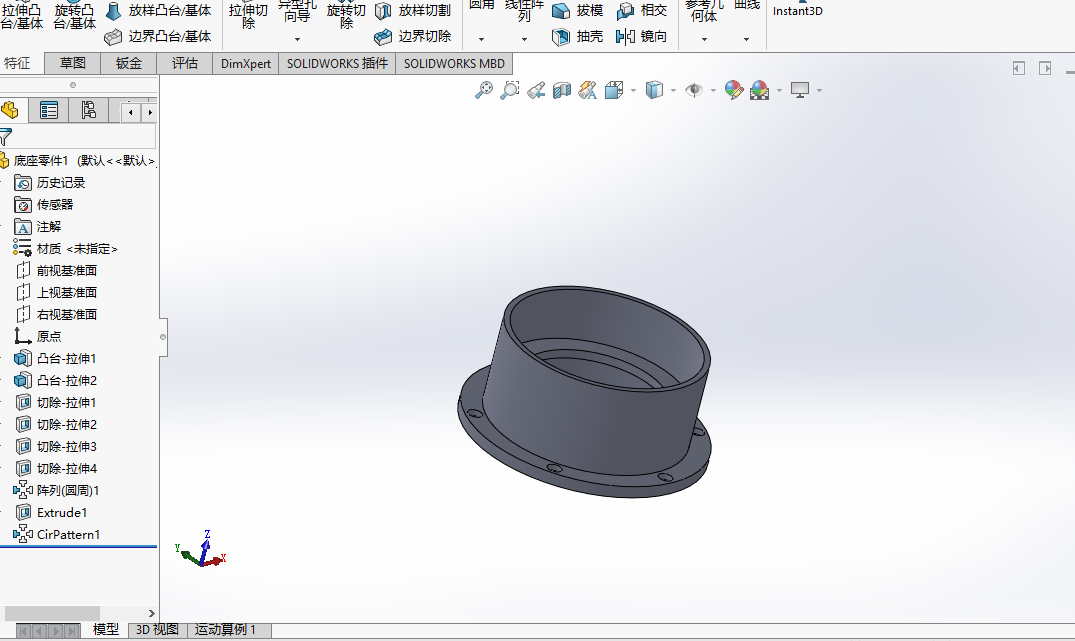Click the 拔模 draft tool
1075x641 pixels.
pyautogui.click(x=578, y=10)
